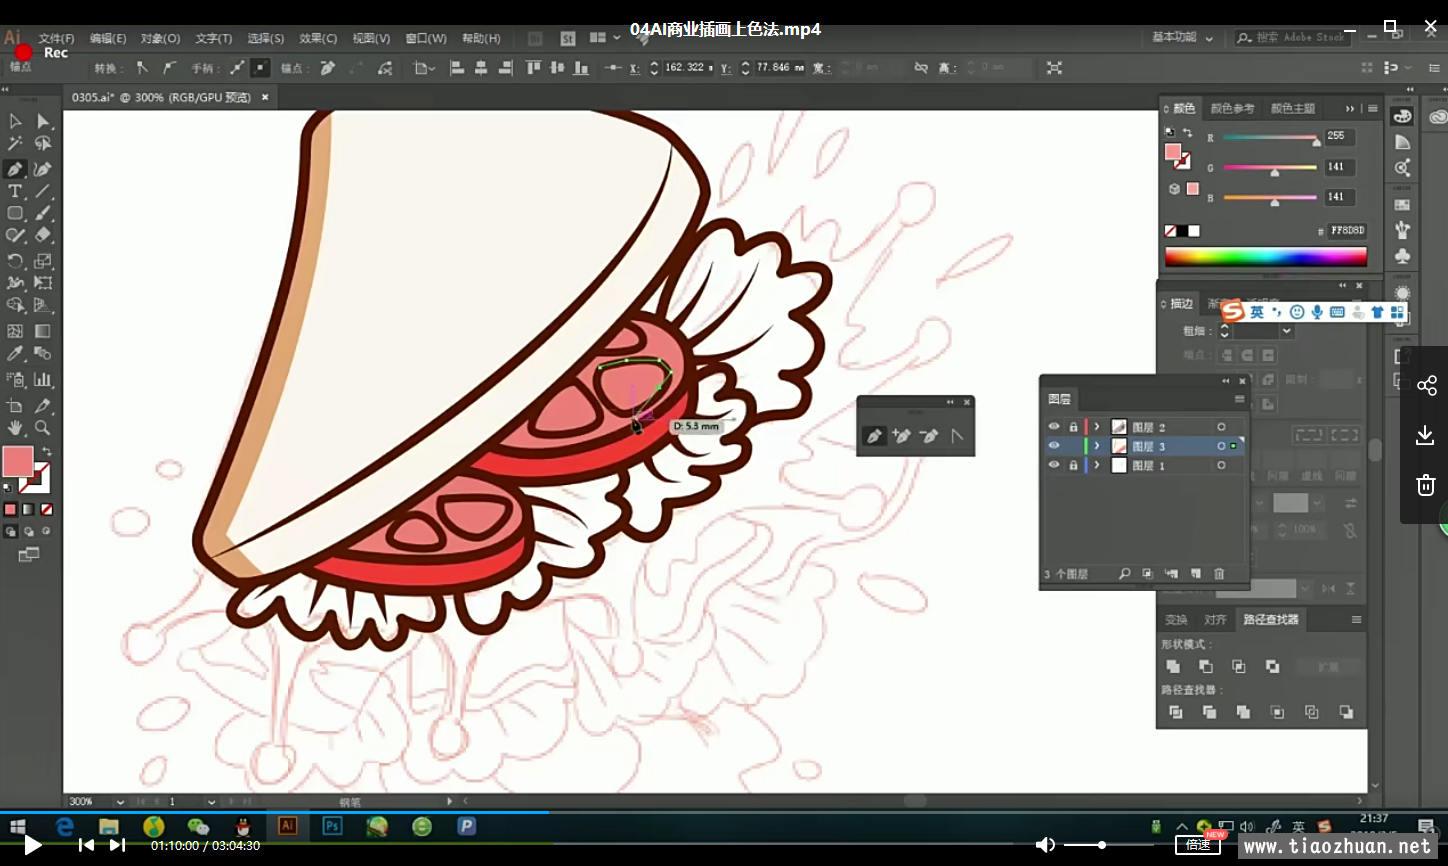Viewport: 1448px width, 866px height.
Task: Select the Type tool
Action: click(16, 191)
